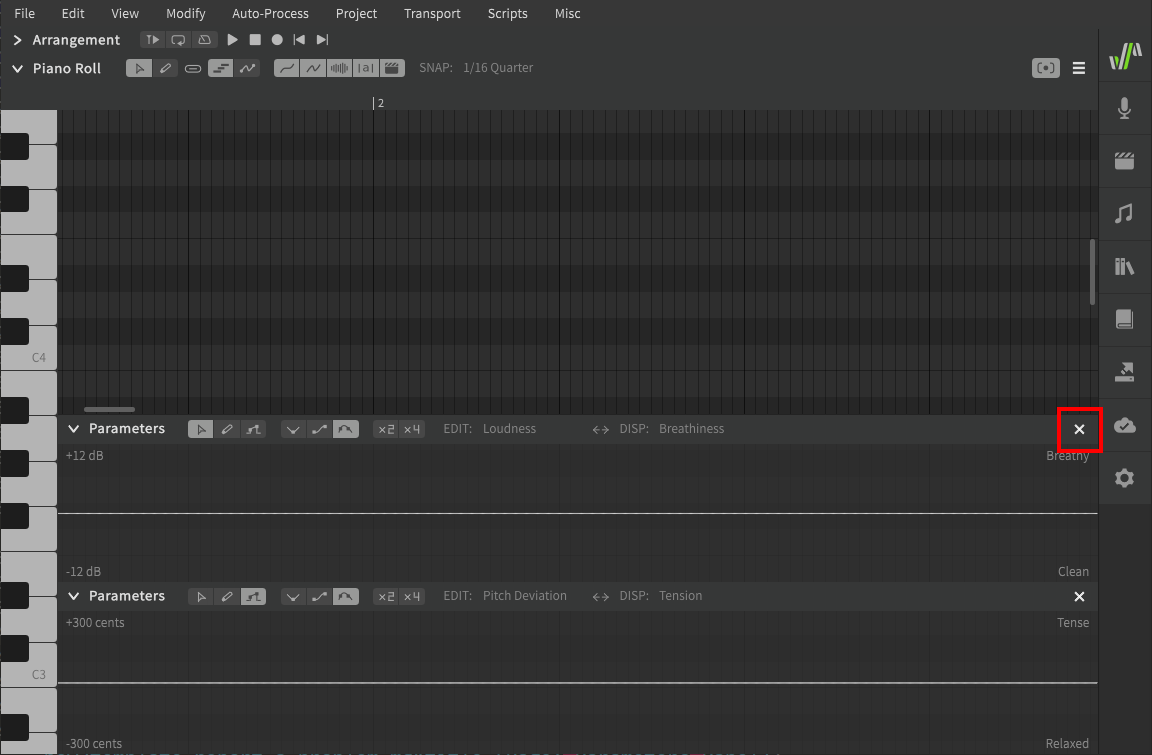Image resolution: width=1152 pixels, height=755 pixels.
Task: Open the Render export sidebar icon
Action: (1124, 372)
